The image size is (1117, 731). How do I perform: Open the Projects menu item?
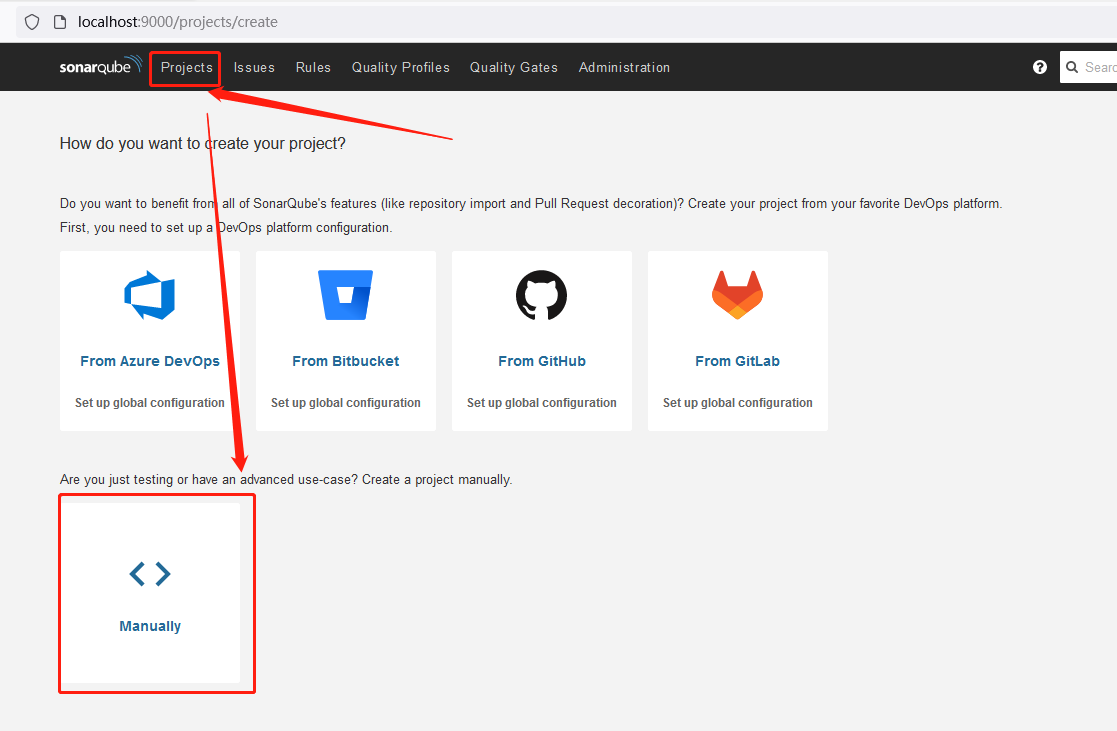tap(187, 68)
